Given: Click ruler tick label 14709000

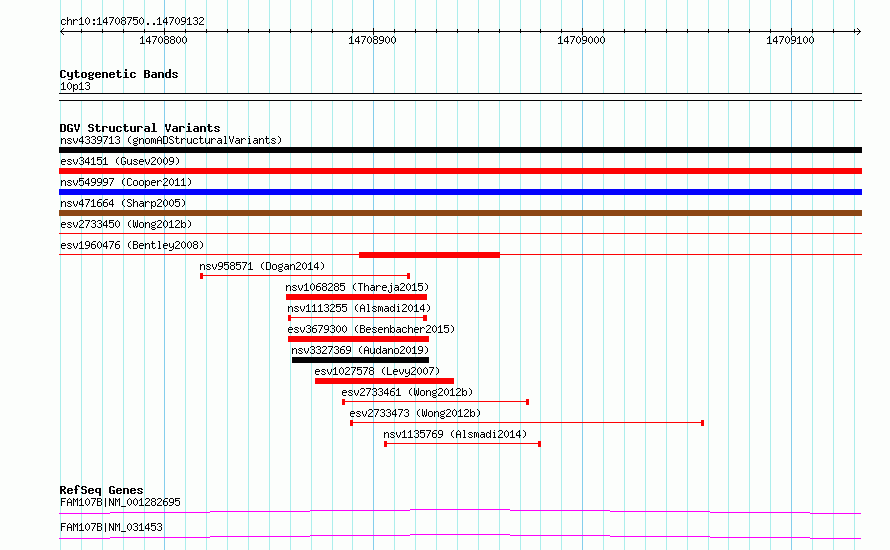Looking at the screenshot, I should 581,40.
